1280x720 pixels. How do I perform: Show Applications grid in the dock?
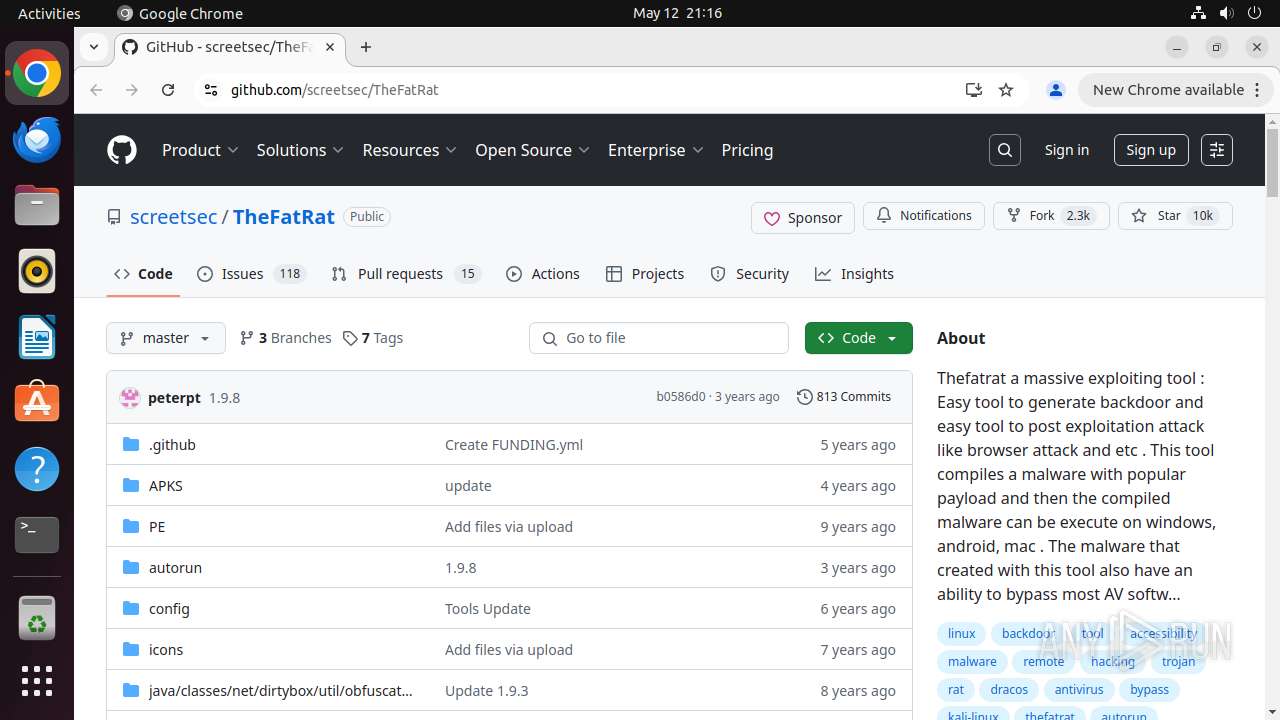click(x=37, y=681)
